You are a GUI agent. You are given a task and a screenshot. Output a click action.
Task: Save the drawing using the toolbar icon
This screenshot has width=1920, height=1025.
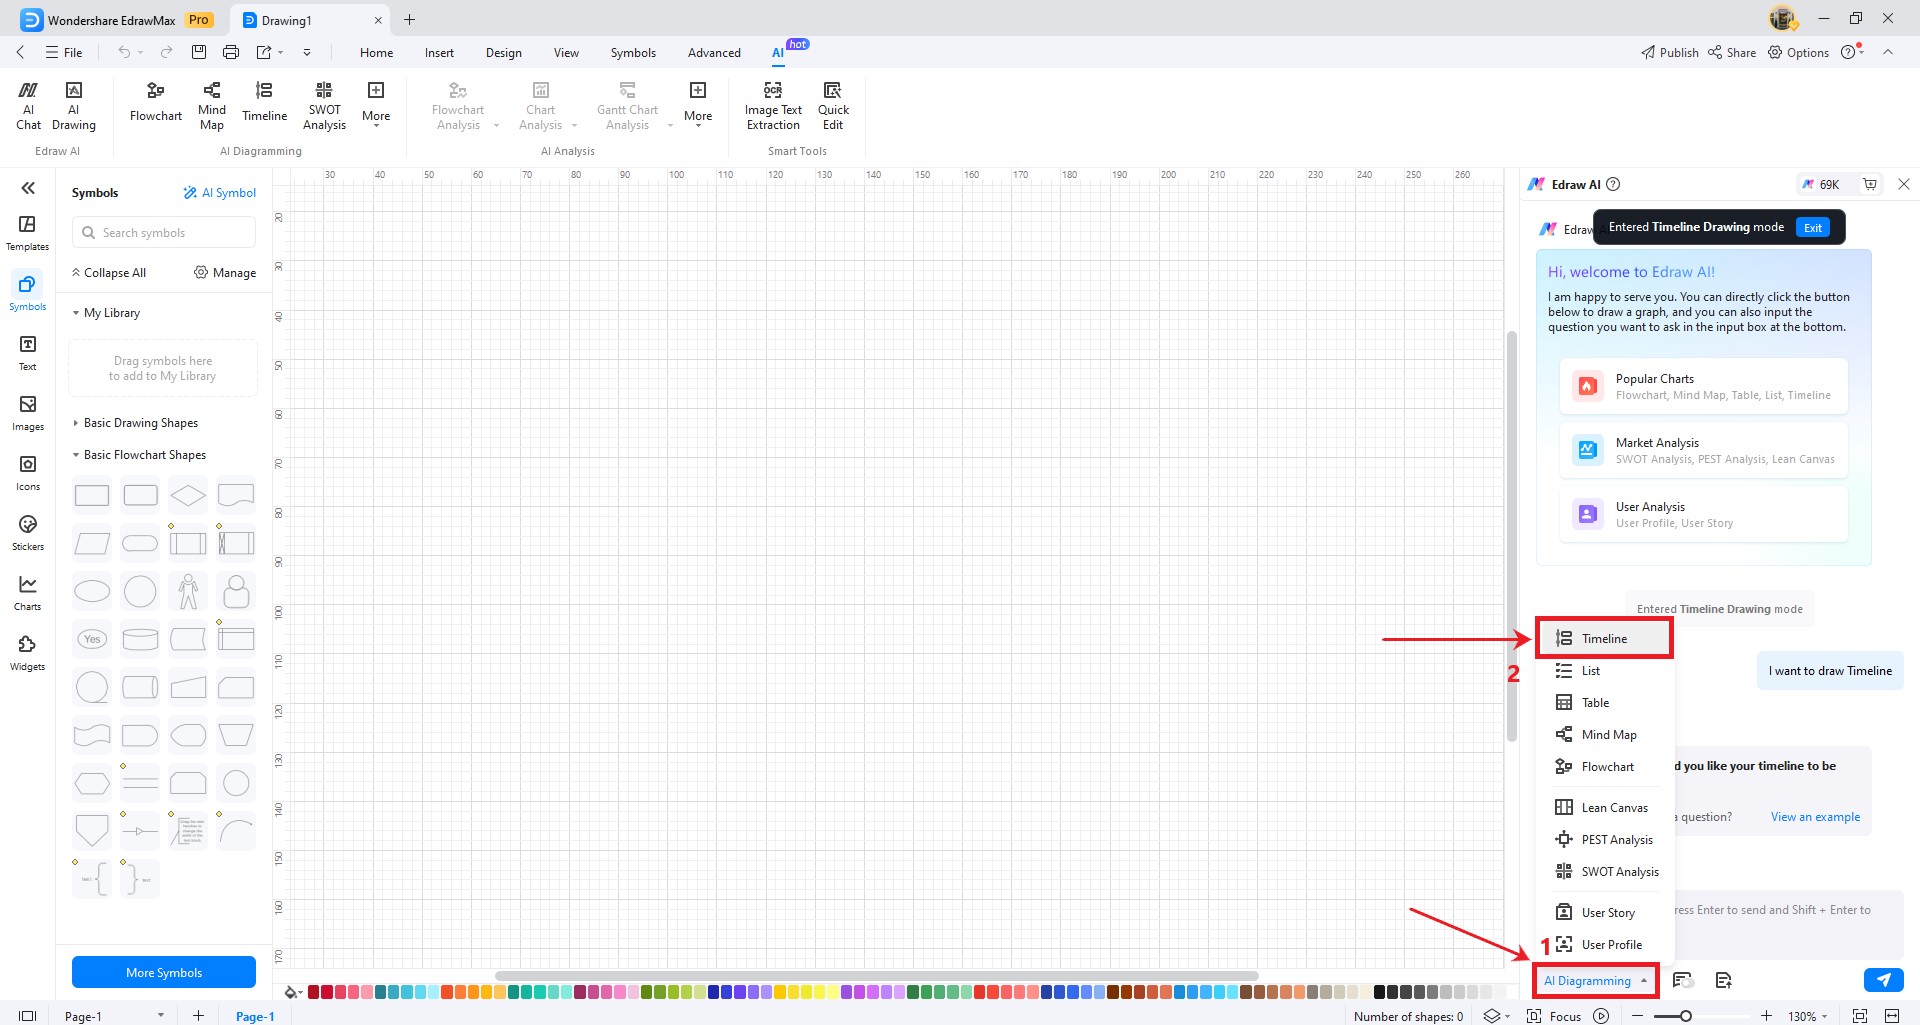199,52
